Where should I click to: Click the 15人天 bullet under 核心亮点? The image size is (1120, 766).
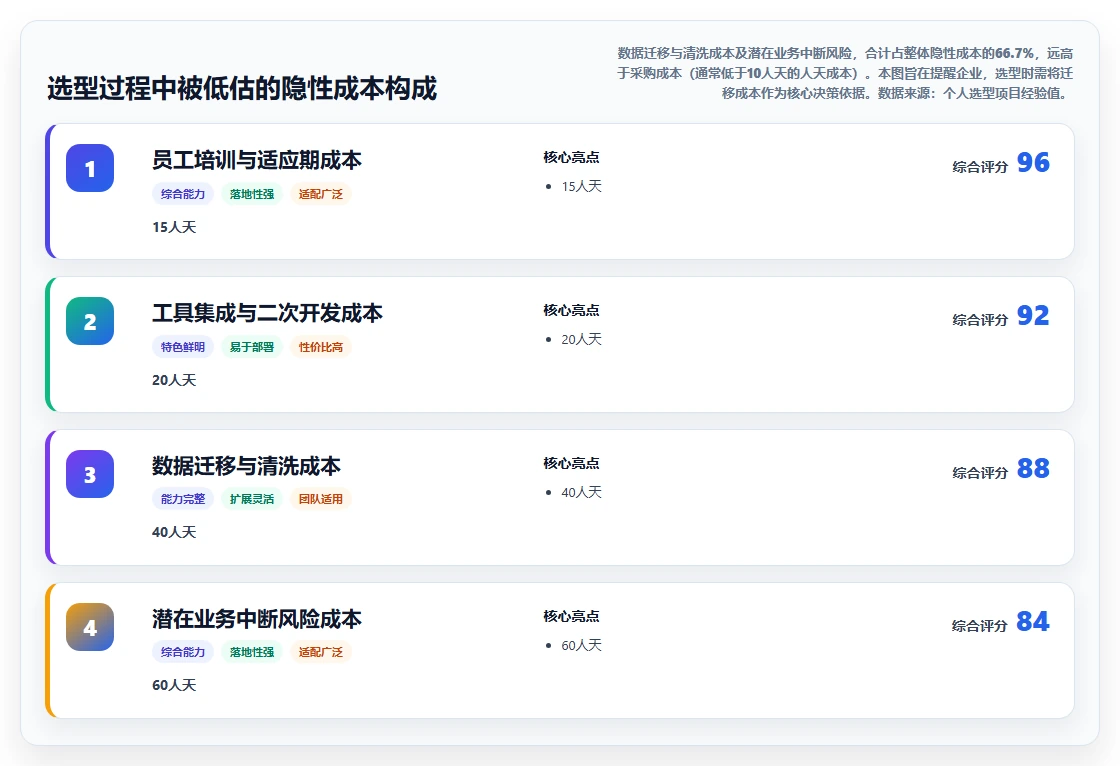tap(581, 186)
